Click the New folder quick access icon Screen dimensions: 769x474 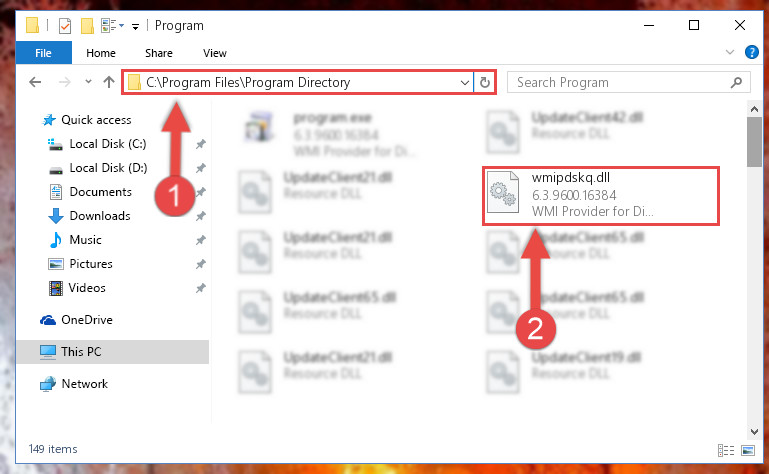click(x=87, y=26)
